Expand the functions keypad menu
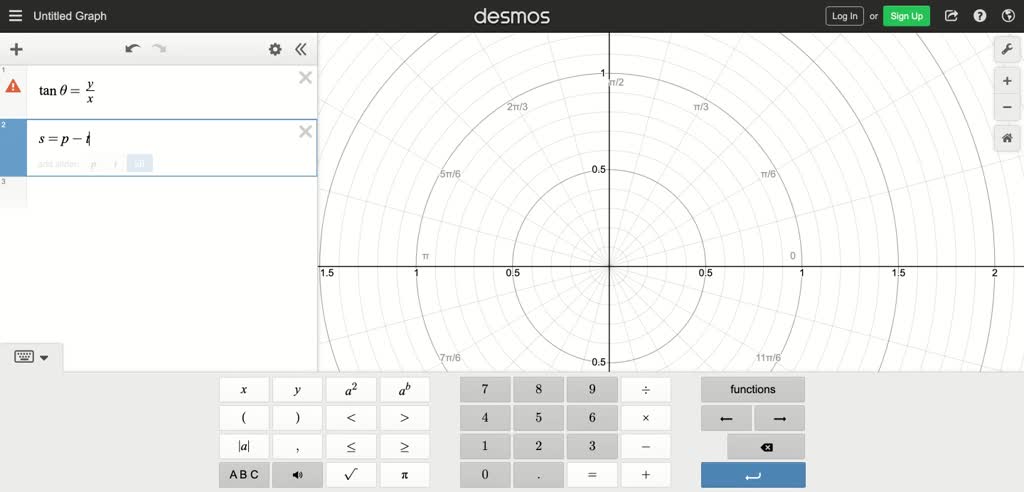Viewport: 1024px width, 492px height. pos(752,389)
